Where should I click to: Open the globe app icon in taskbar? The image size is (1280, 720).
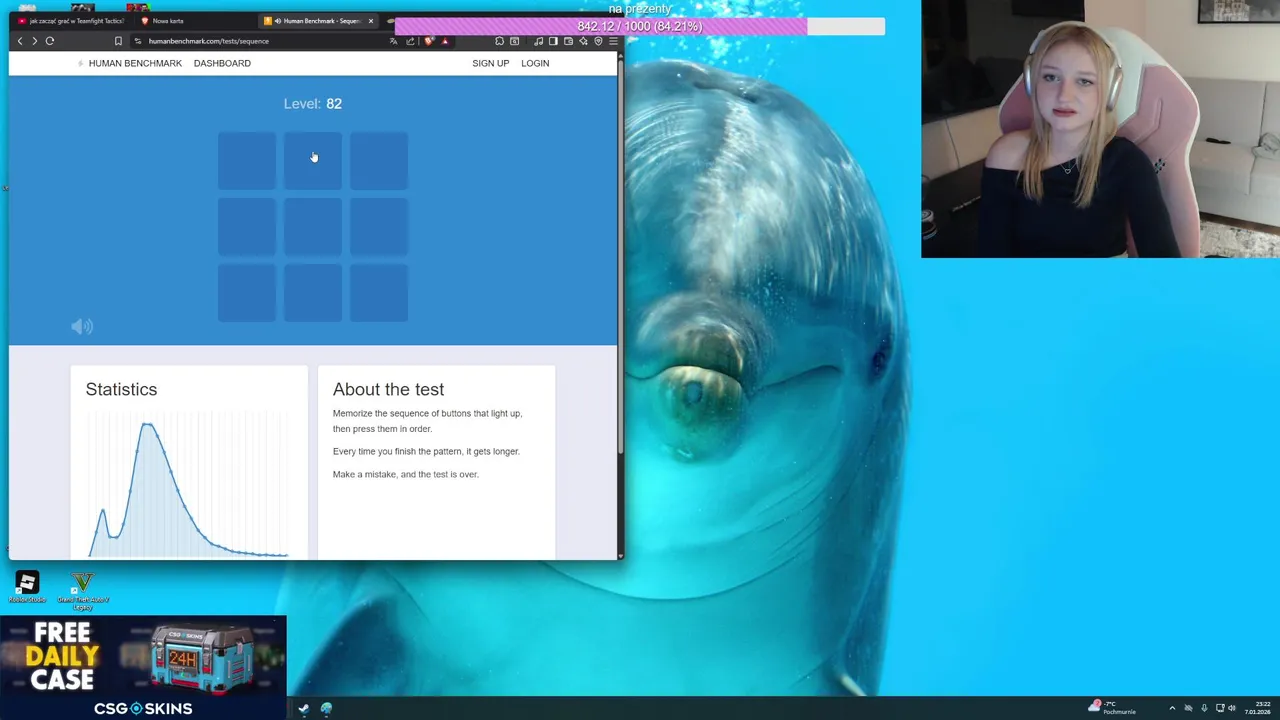click(x=326, y=708)
